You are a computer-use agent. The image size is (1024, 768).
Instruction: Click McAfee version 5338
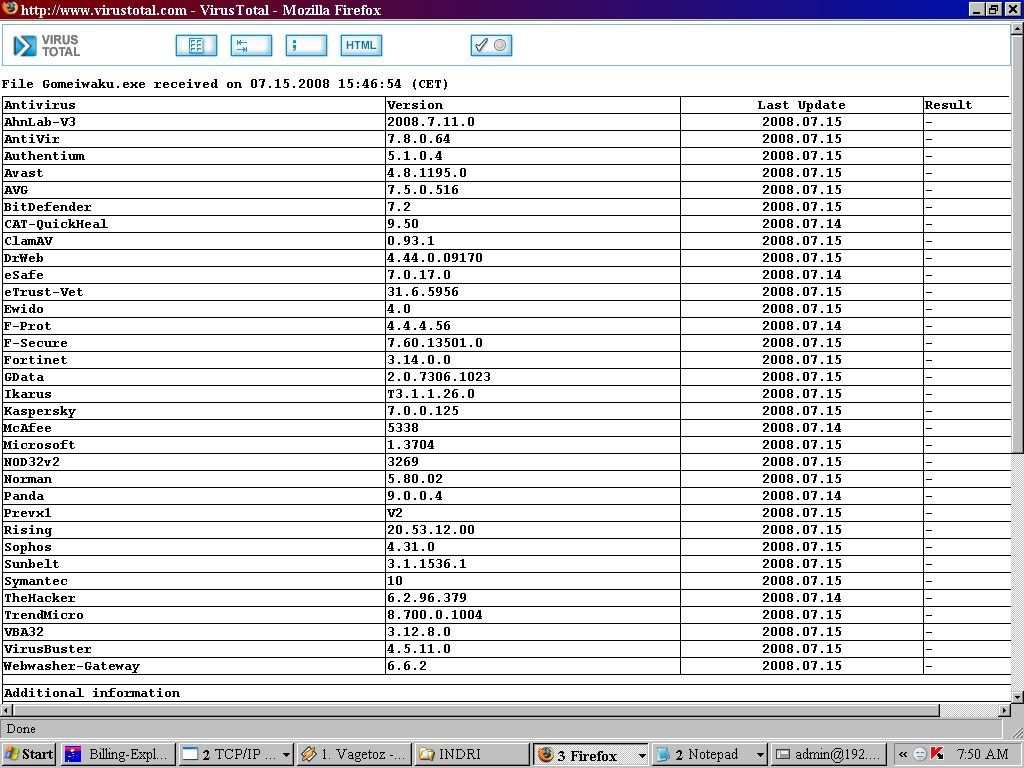coord(403,428)
